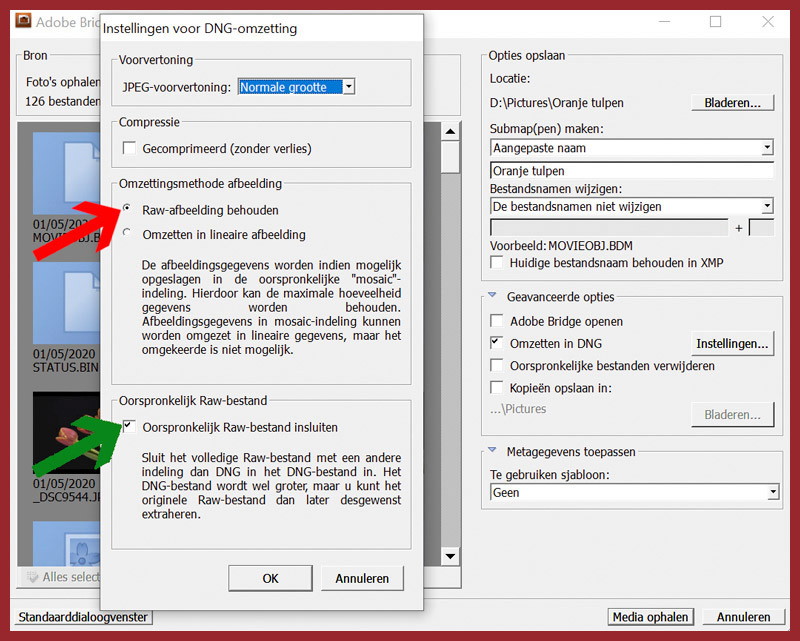Toggle Huidige bestandsnaam behouden in XMP
Image resolution: width=800 pixels, height=641 pixels.
coord(496,262)
